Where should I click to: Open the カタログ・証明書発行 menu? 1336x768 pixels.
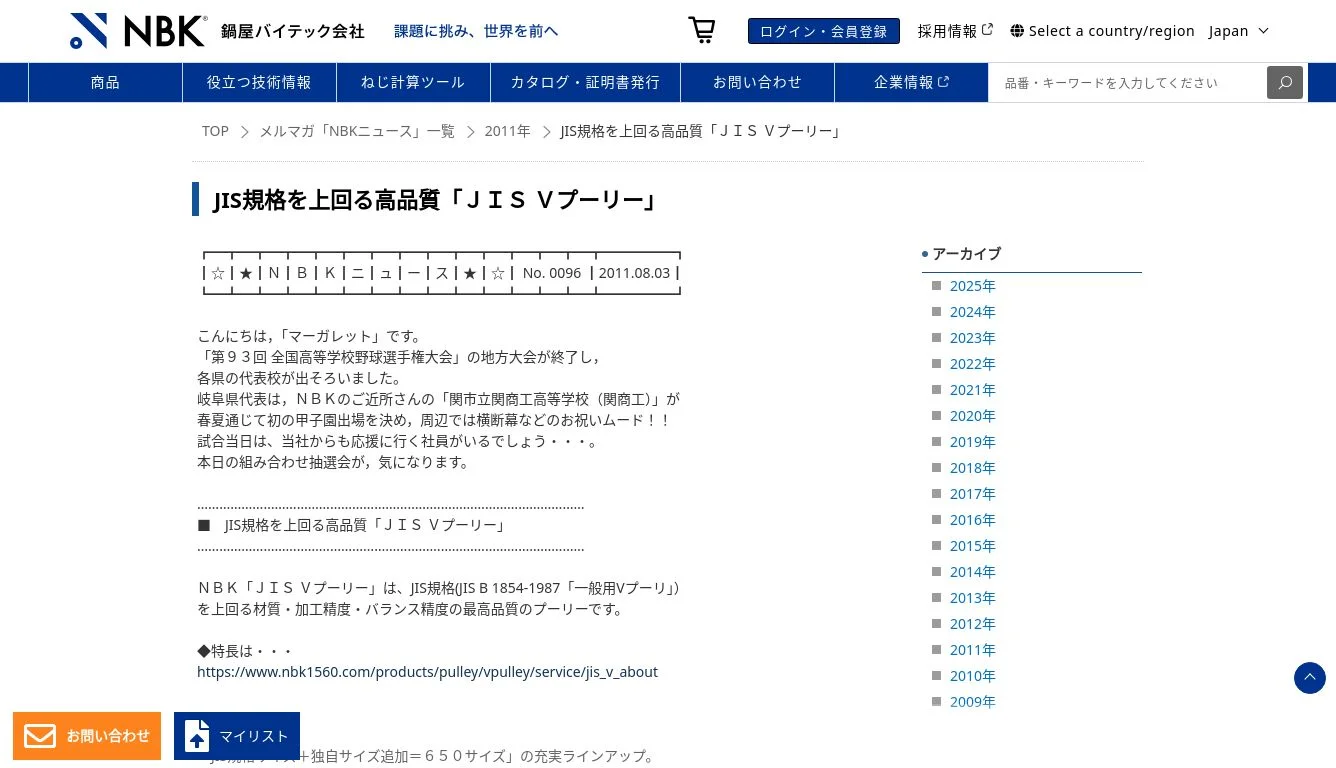[x=585, y=82]
